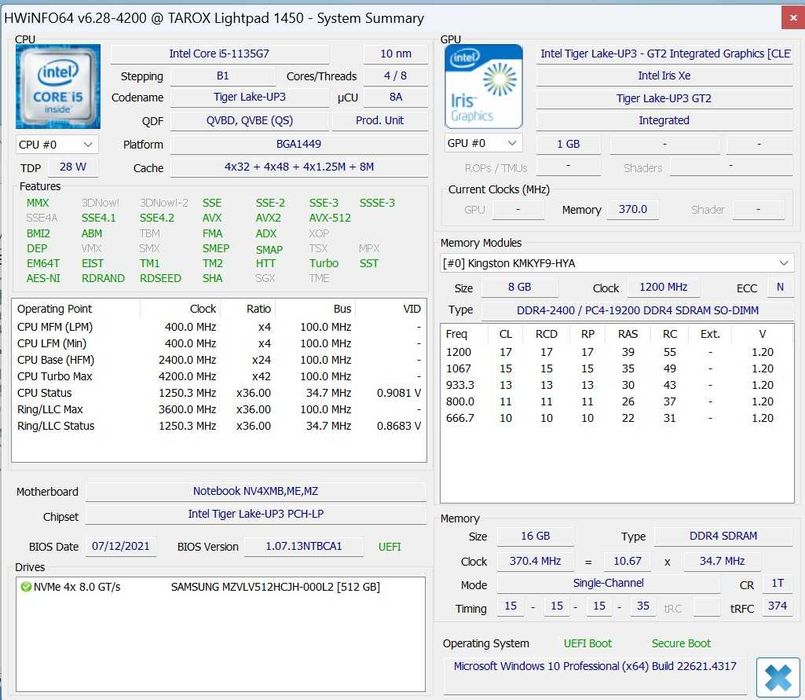
Task: Click the Intel Core i5-1135G7 name field
Action: tap(219, 53)
